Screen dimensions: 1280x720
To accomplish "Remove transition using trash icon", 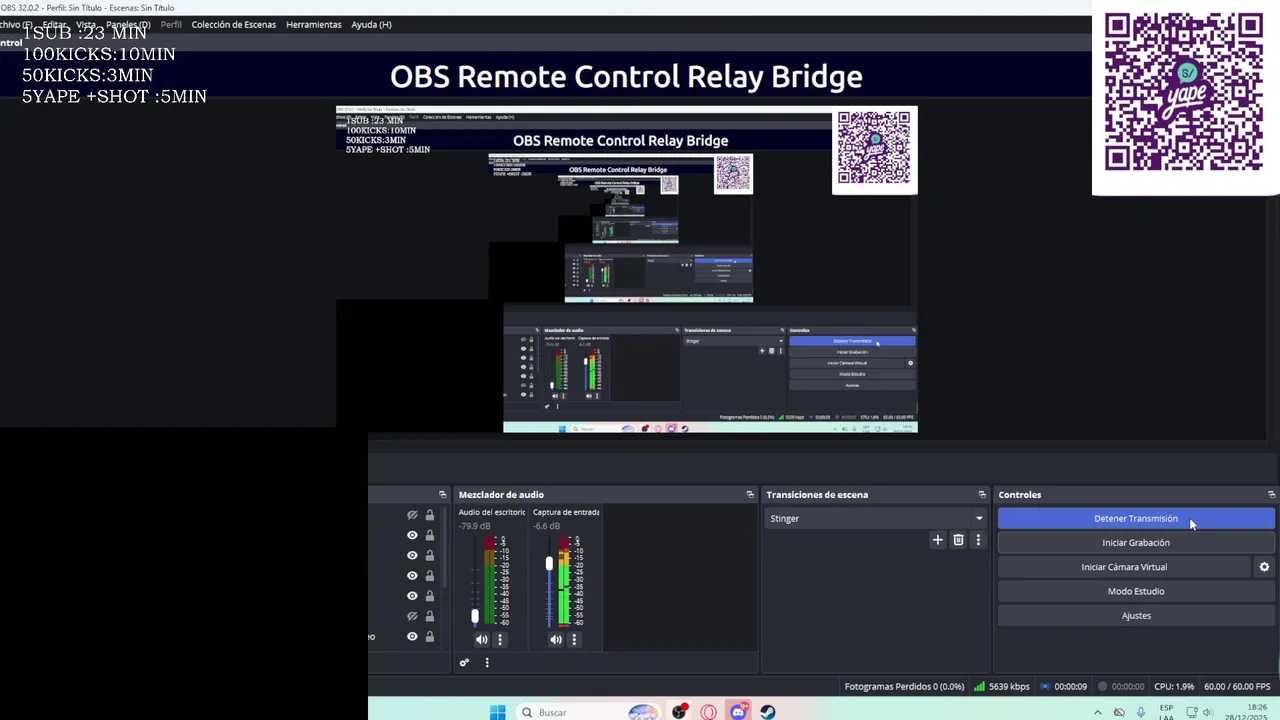I will point(958,540).
